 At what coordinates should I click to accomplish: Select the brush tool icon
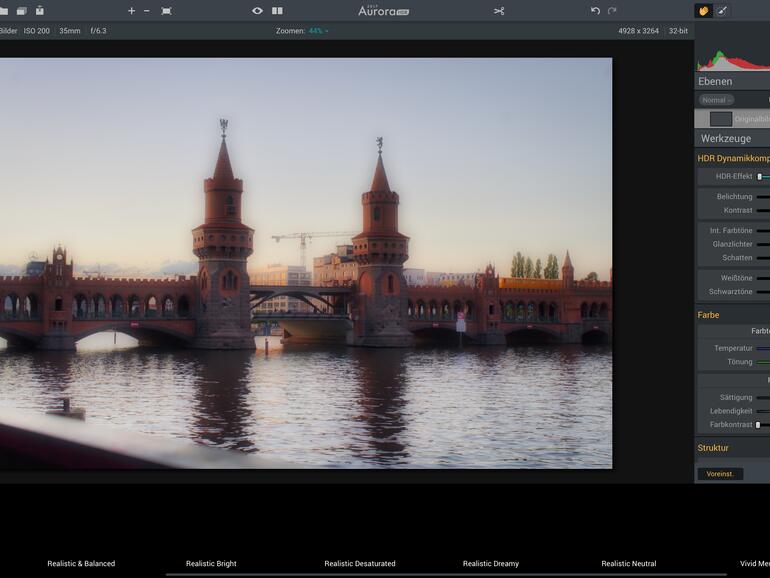(x=722, y=11)
